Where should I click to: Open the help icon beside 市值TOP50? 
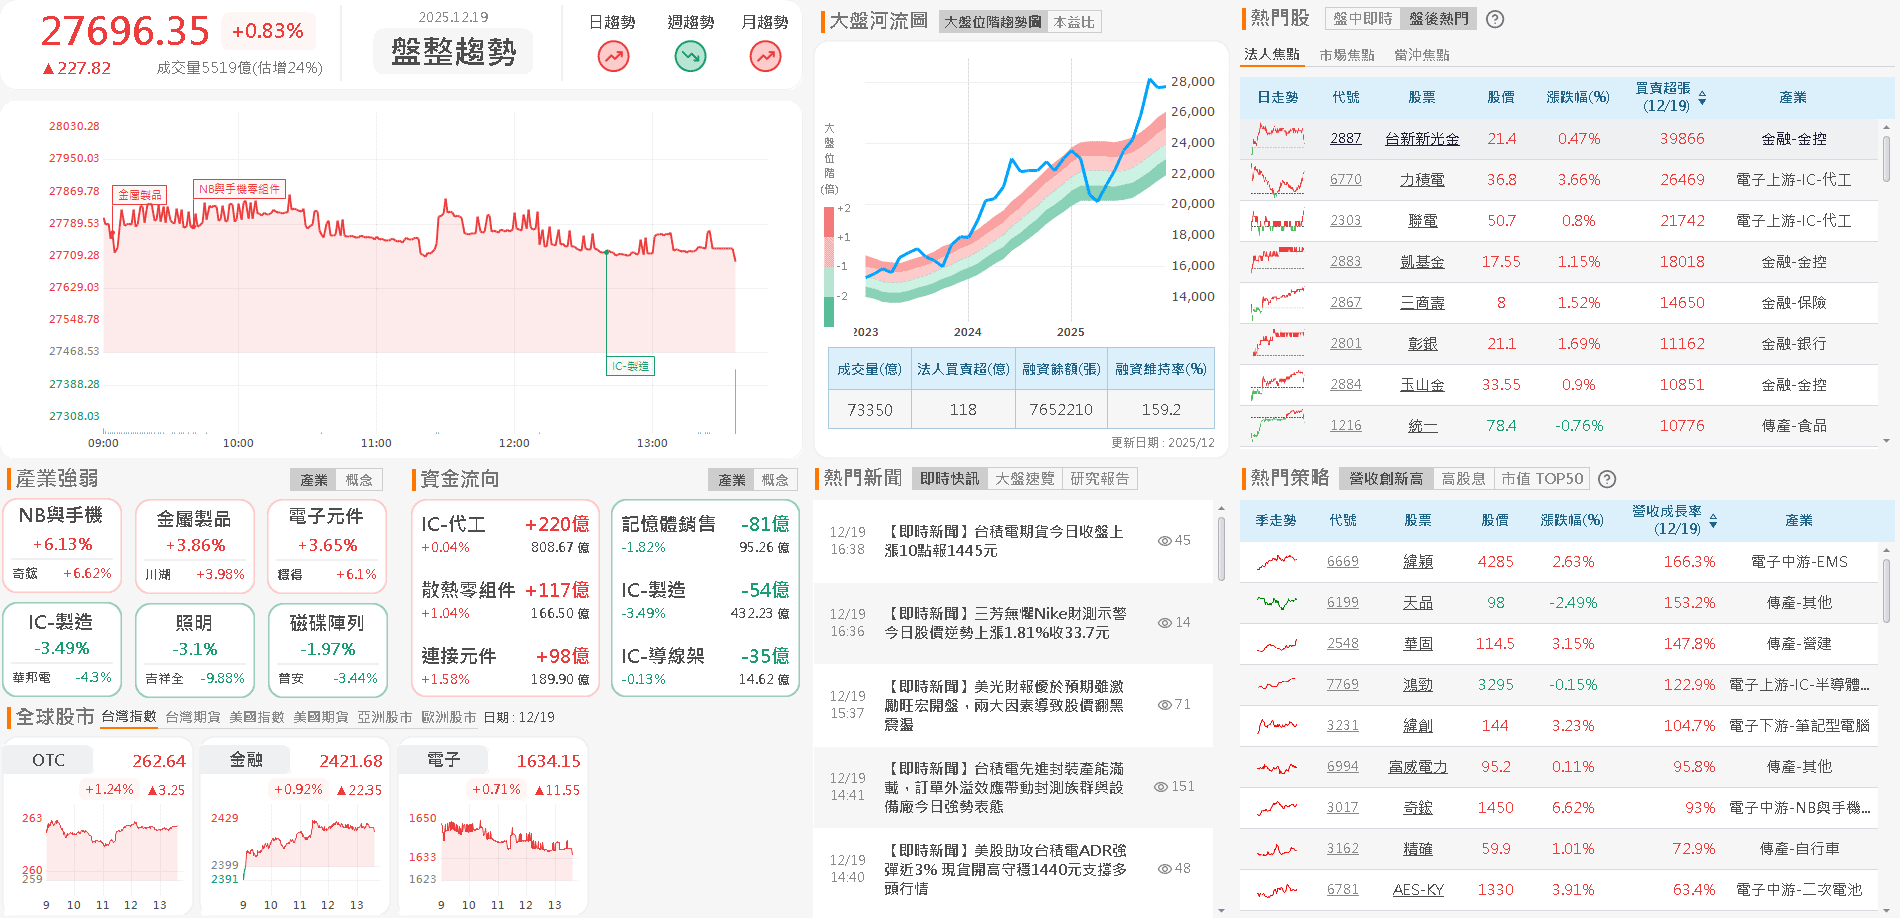tap(1606, 478)
